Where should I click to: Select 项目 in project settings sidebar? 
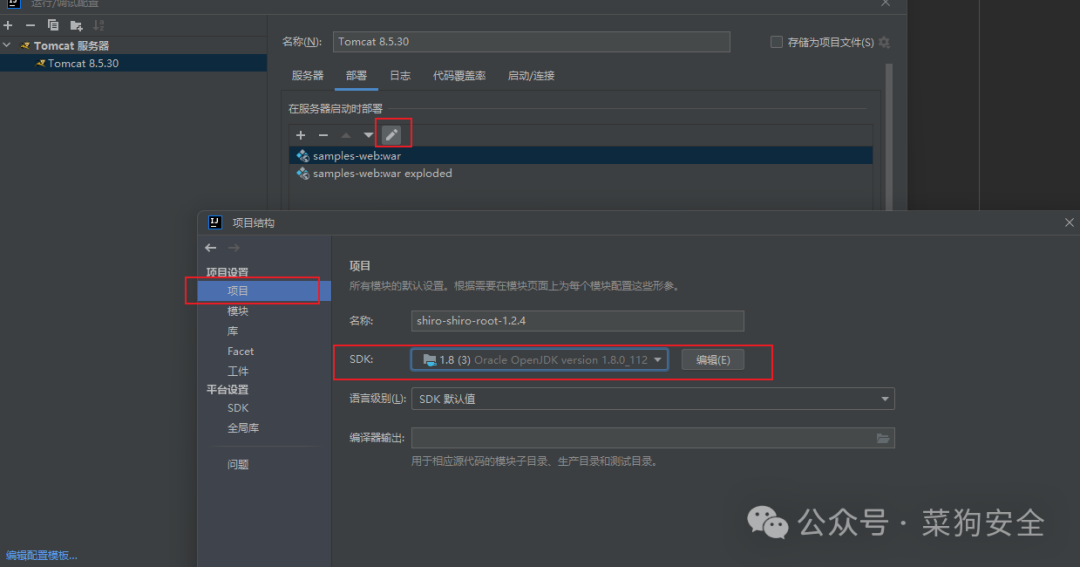[x=264, y=291]
